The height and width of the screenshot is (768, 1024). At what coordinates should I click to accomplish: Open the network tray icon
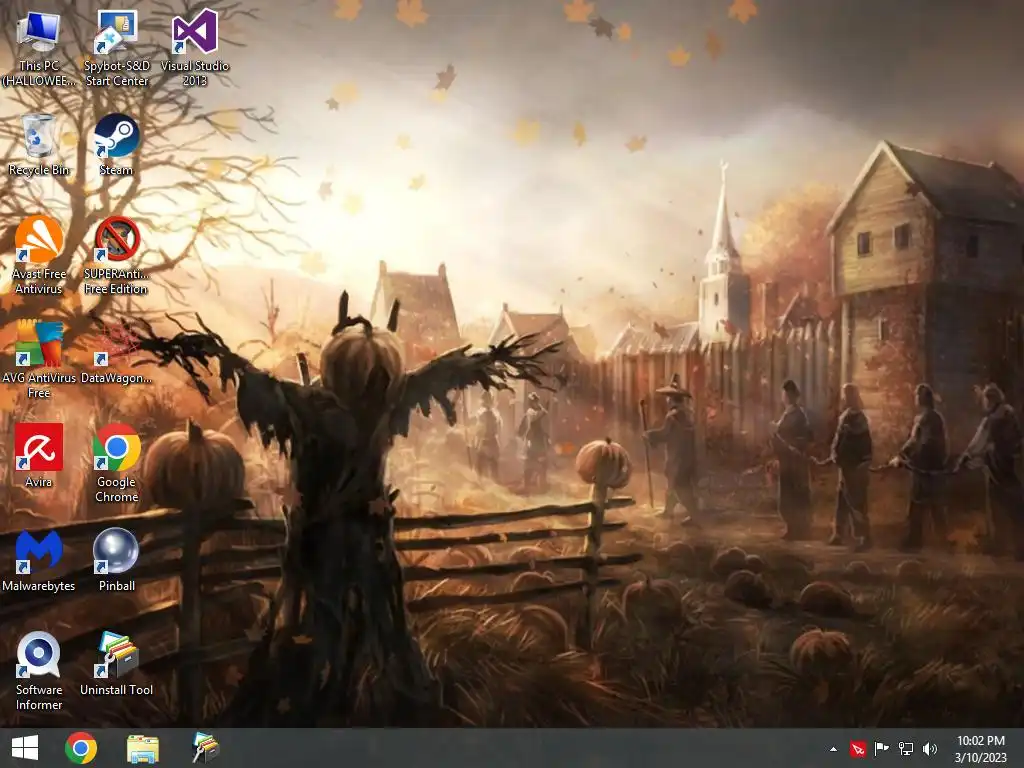906,749
